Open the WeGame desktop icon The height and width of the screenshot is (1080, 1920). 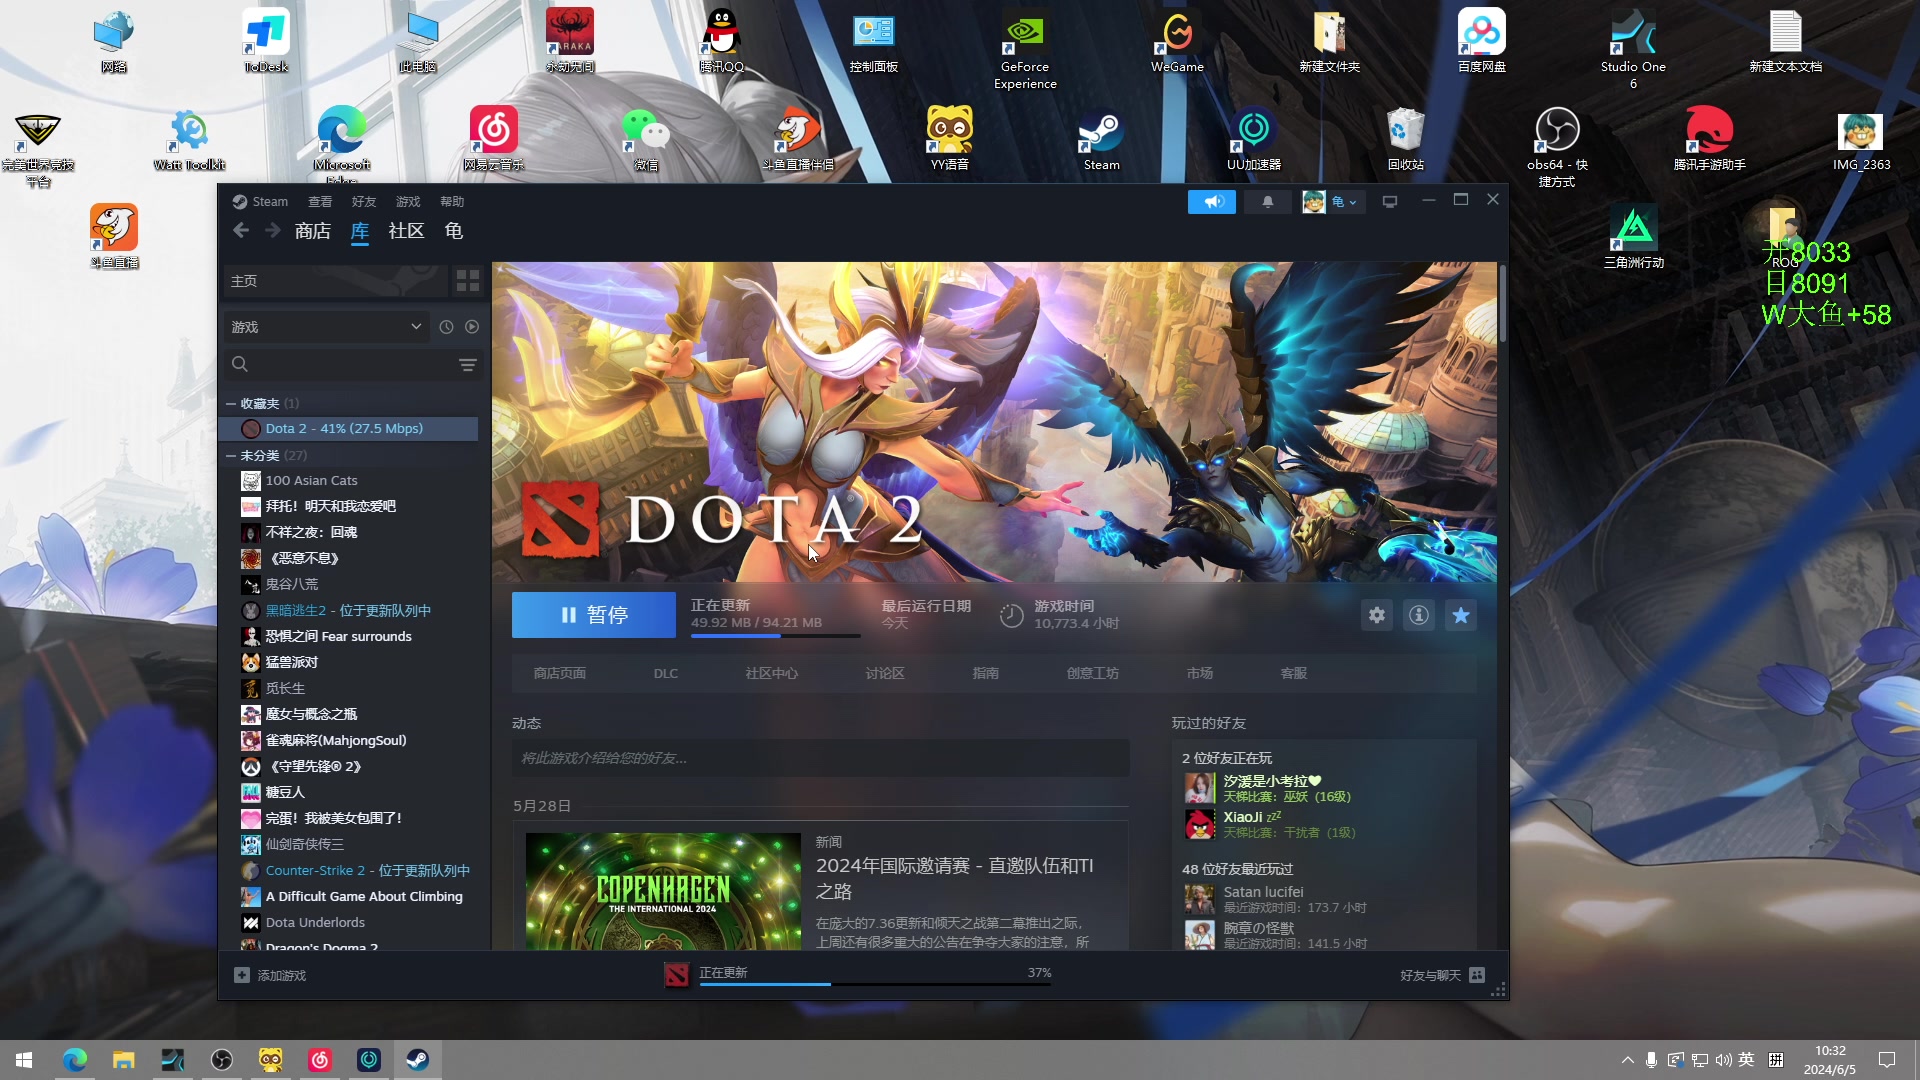(x=1177, y=41)
